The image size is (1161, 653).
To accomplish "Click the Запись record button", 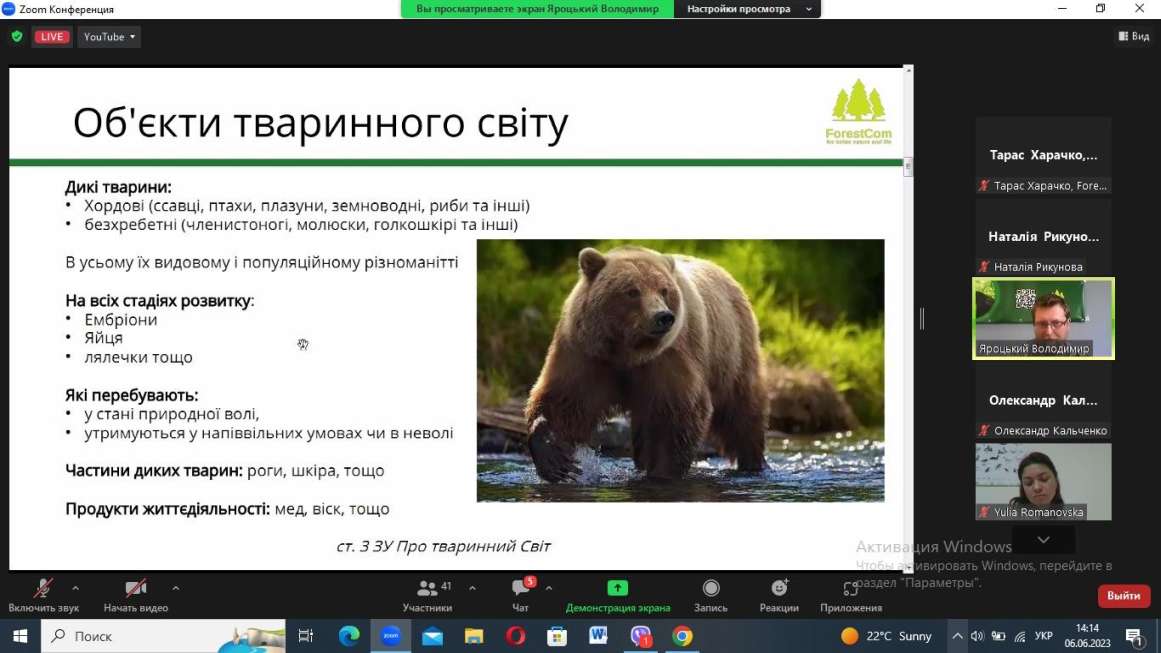I will coord(711,595).
